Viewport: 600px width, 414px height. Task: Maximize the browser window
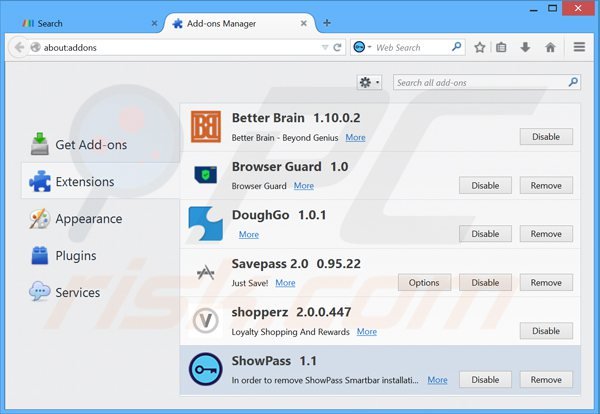pos(552,8)
